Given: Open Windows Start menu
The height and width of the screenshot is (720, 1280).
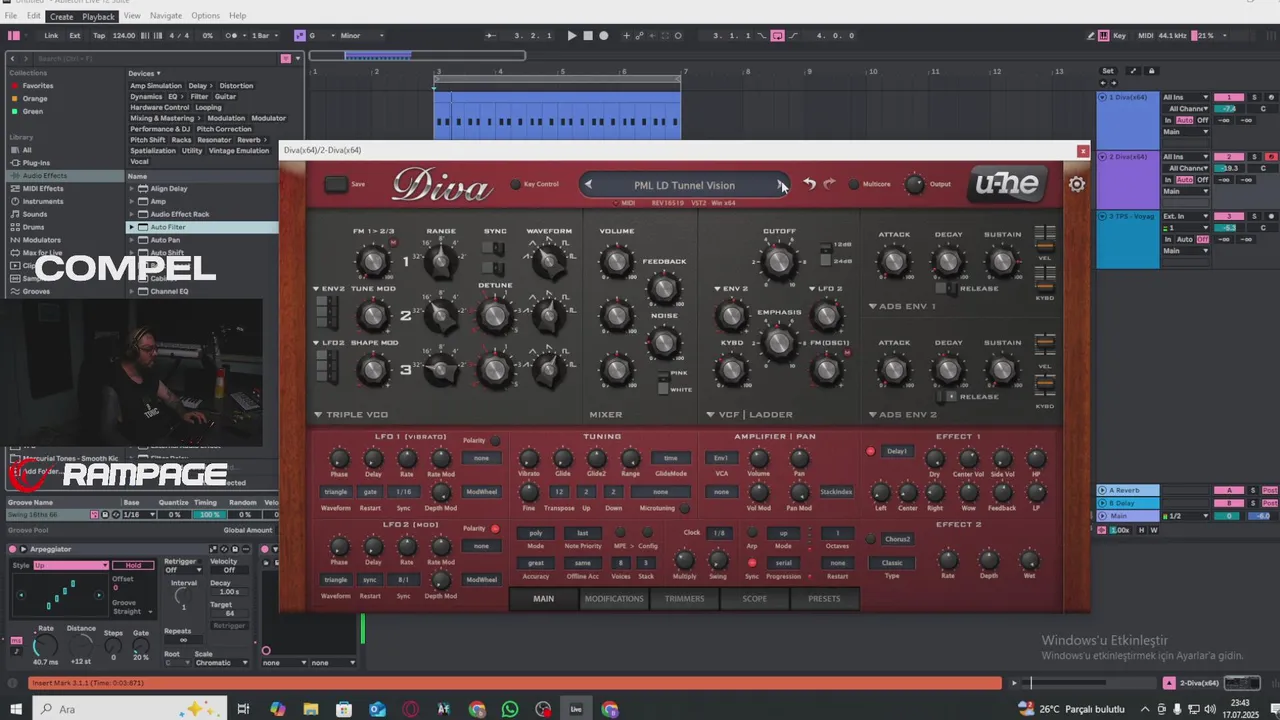Looking at the screenshot, I should 16,709.
